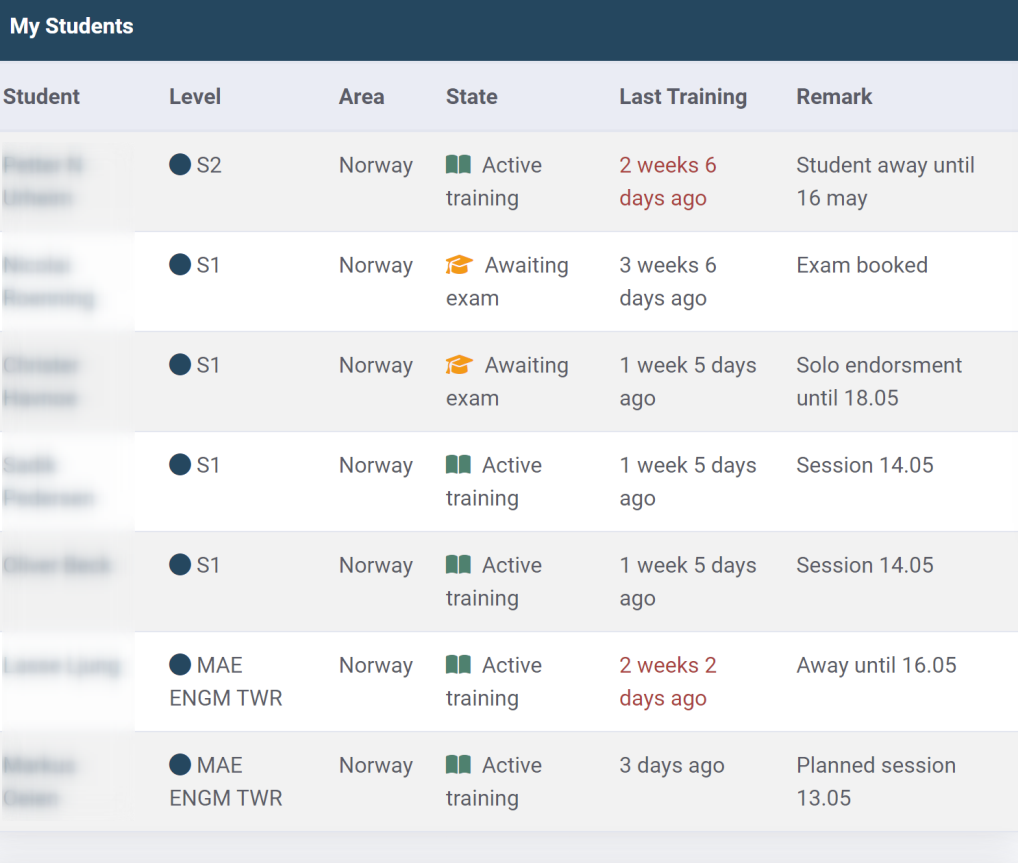Screen dimensions: 1018x863
Task: Sort by the Last Training column header
Action: coord(684,96)
